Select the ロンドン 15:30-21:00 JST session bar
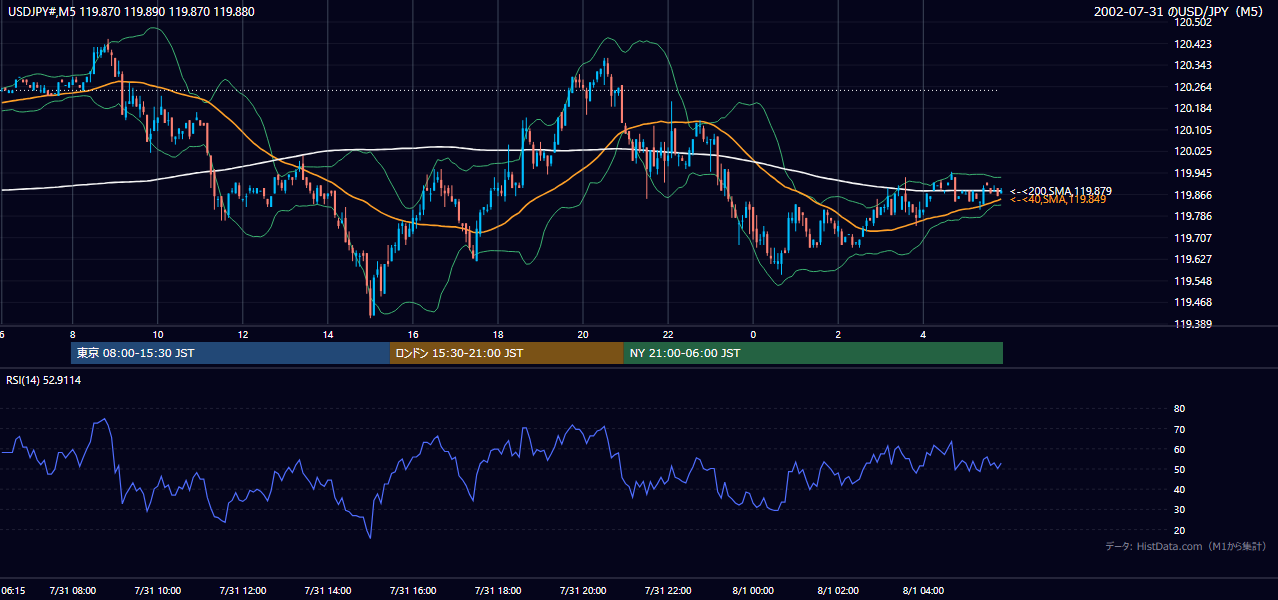1278x600 pixels. [x=506, y=353]
